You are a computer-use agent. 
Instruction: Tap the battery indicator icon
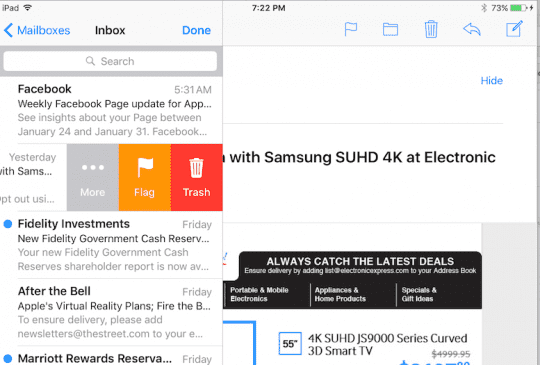[x=518, y=8]
